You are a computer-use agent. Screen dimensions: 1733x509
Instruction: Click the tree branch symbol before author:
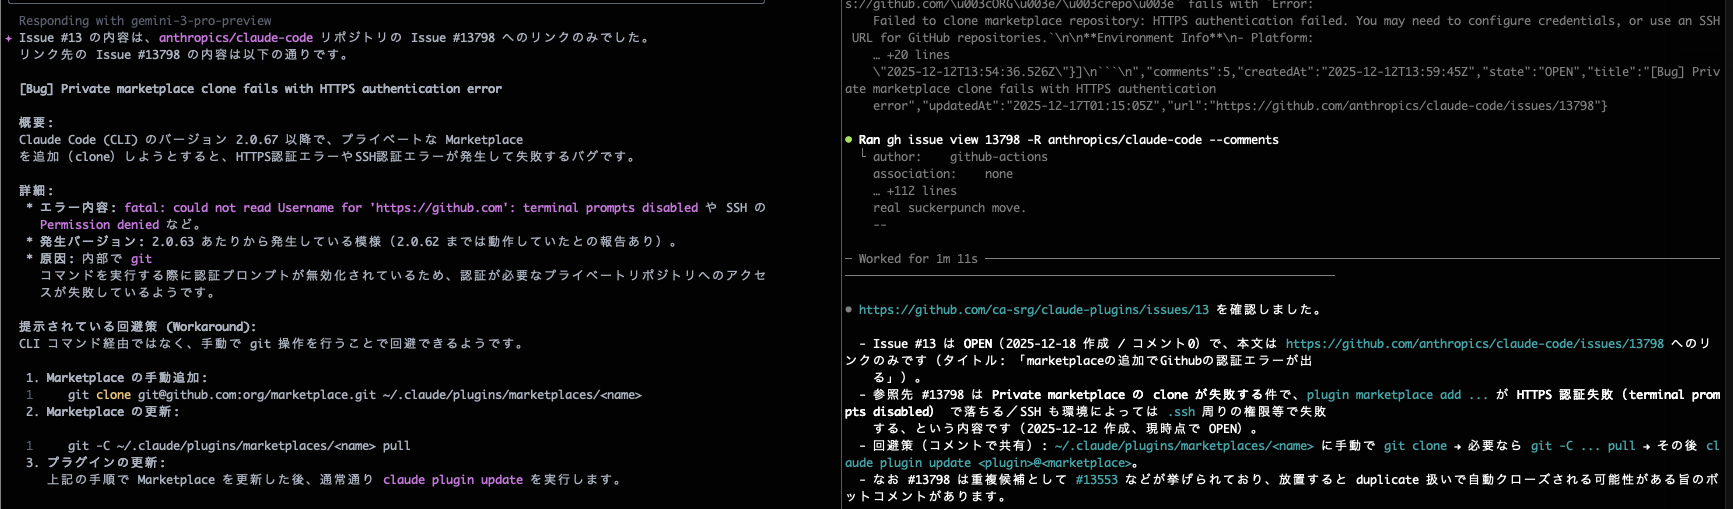863,156
